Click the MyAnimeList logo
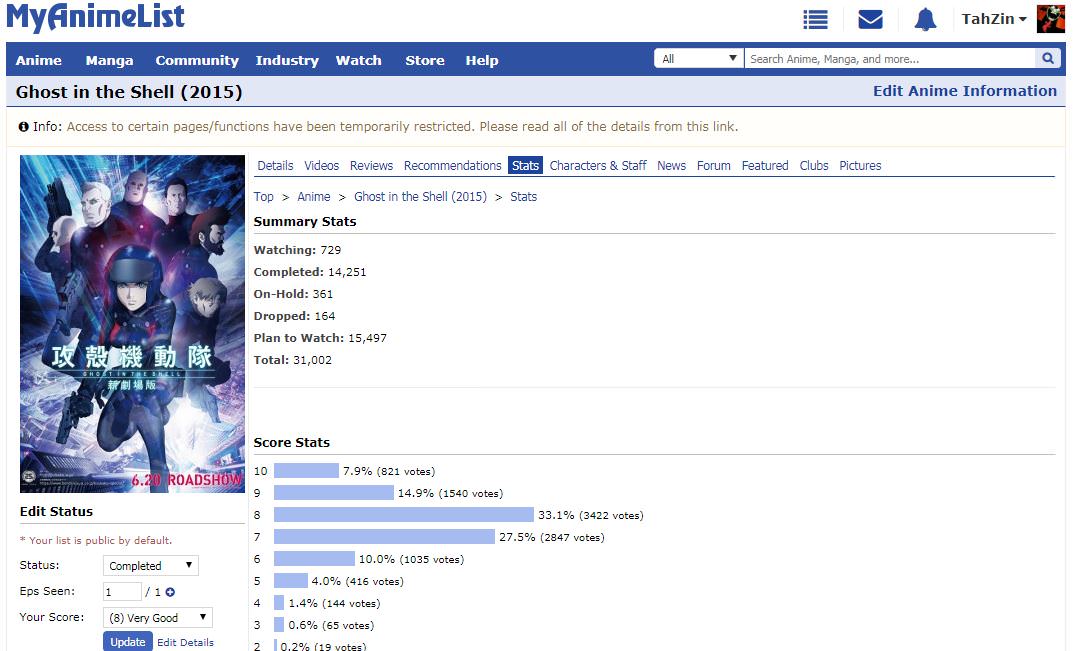 (x=95, y=18)
